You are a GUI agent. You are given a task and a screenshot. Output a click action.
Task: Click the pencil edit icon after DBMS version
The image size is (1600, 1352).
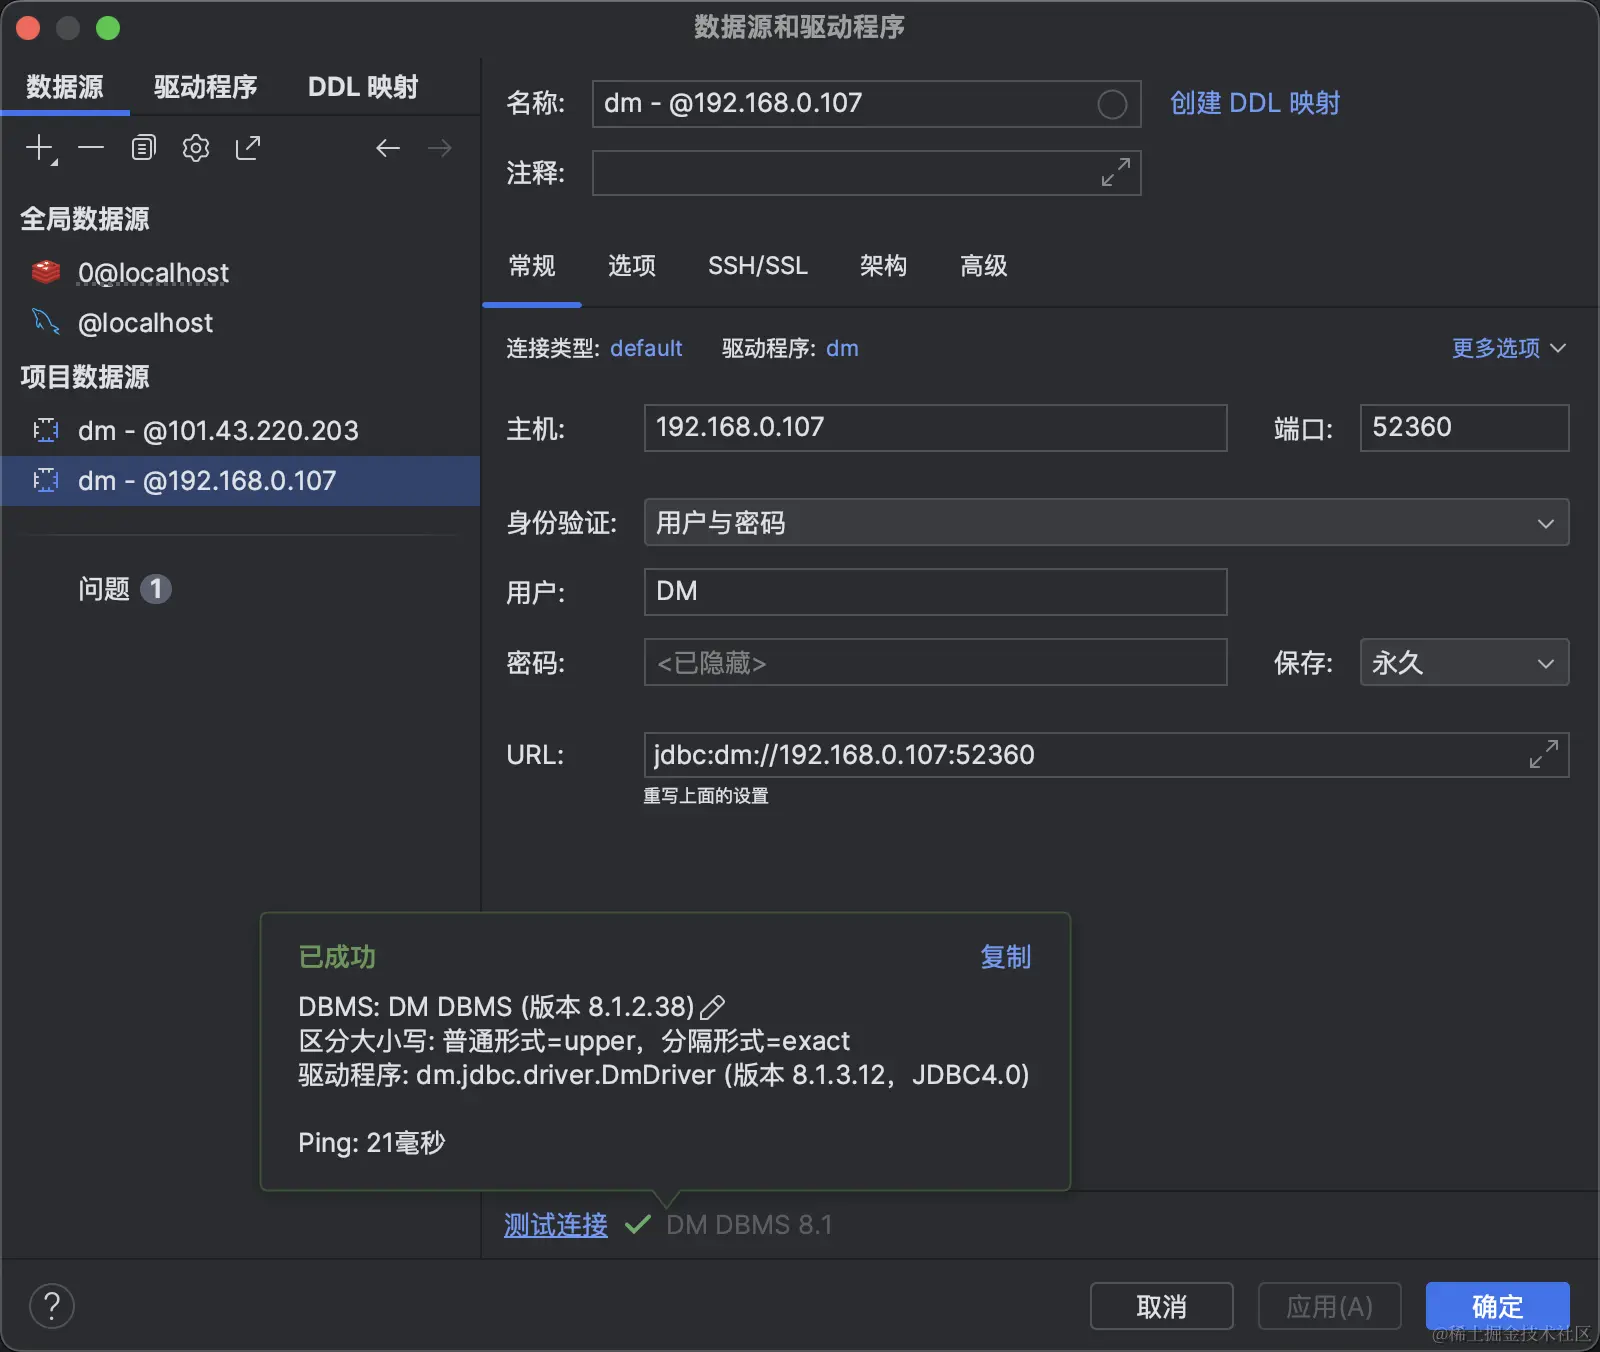click(713, 1007)
